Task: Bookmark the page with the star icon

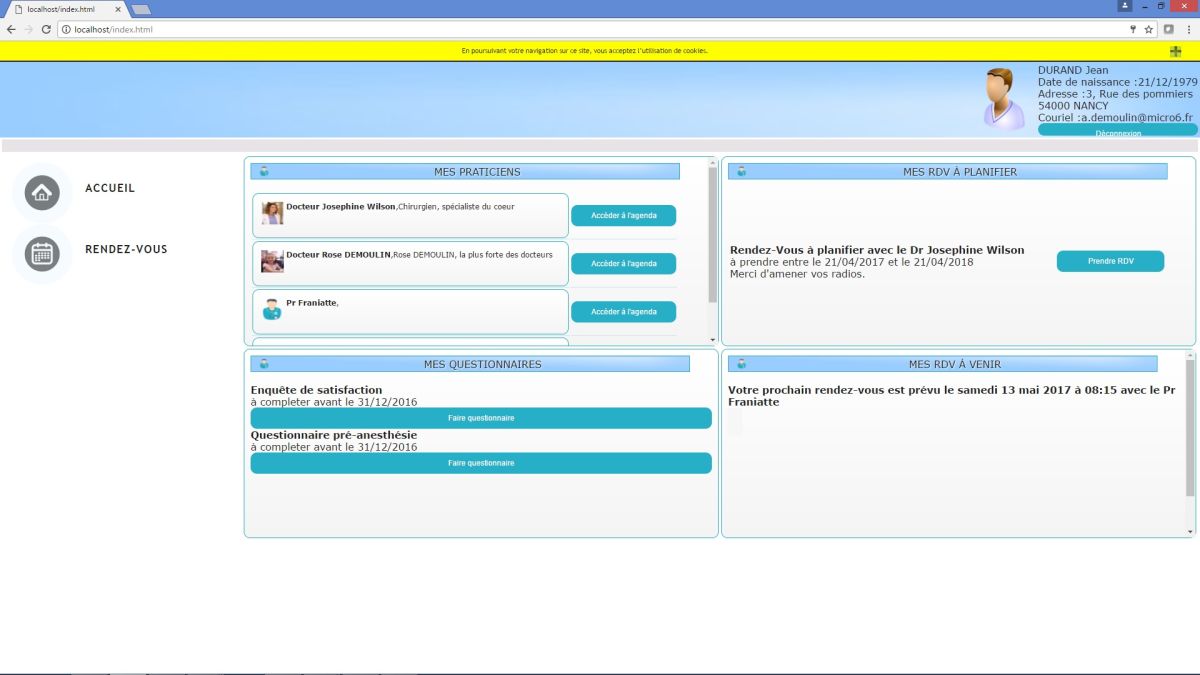Action: point(1149,30)
